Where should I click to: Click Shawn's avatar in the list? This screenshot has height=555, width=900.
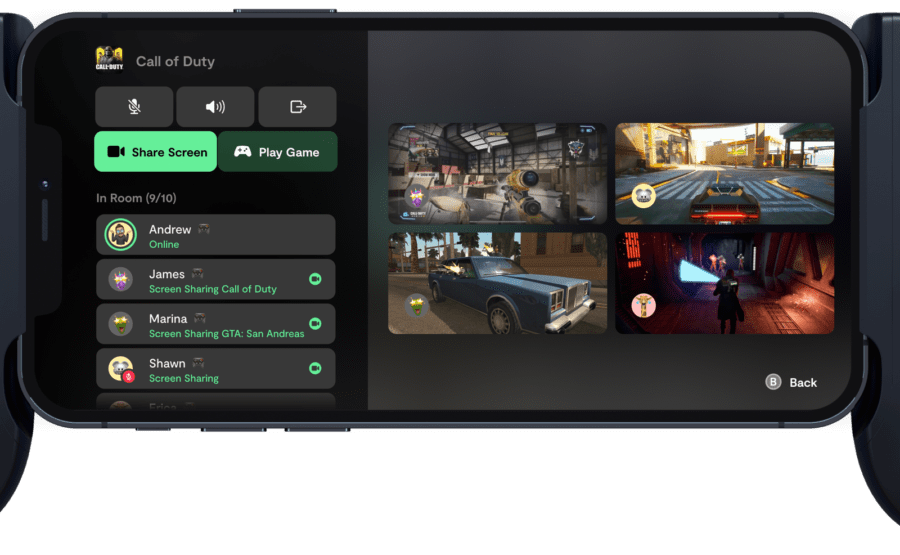coord(121,368)
